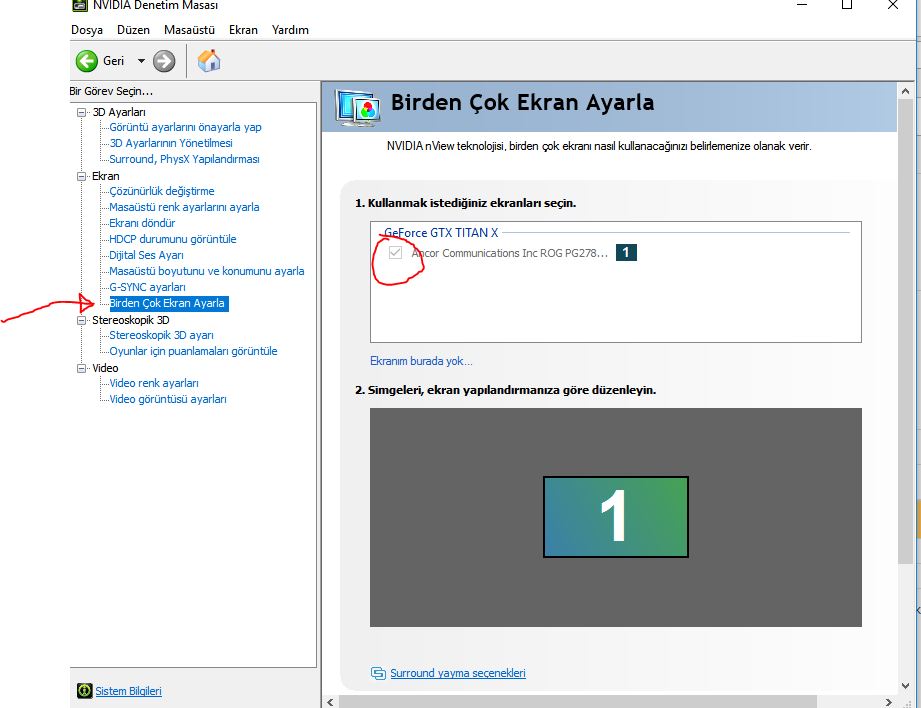Select Görüntü ayarlarını önayarla yap
Screen dimensions: 921x708
[185, 127]
